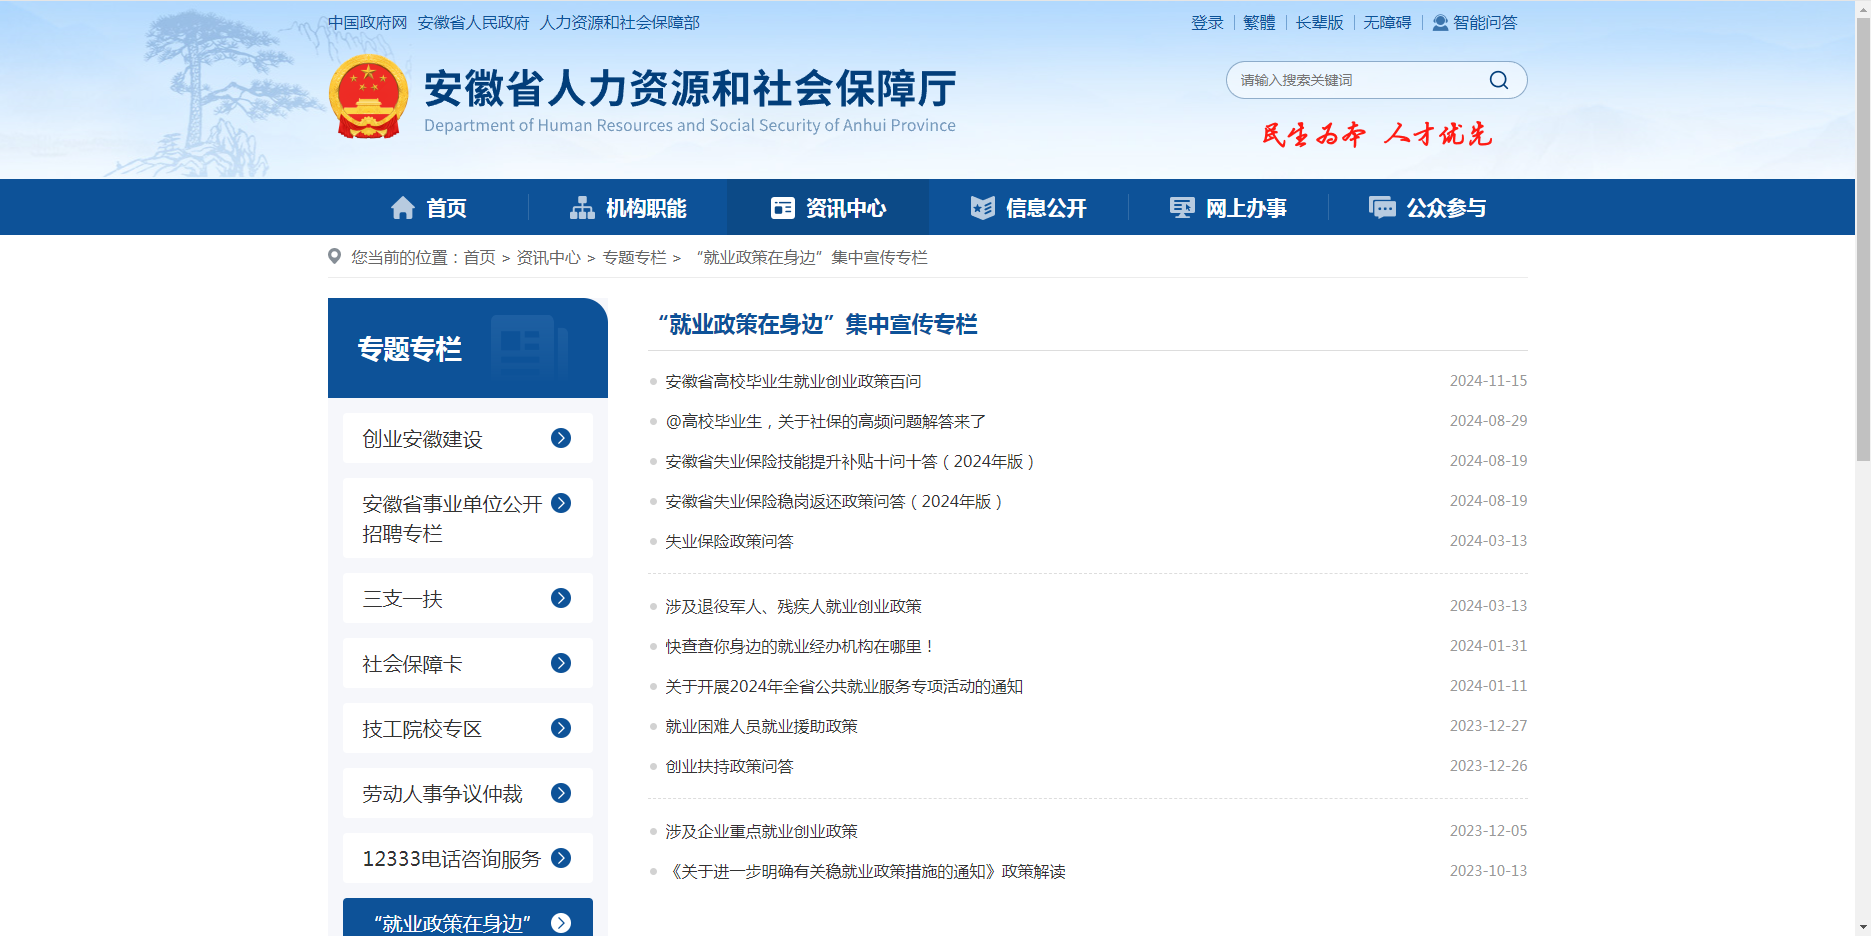
Task: Switch to 繁體 traditional Chinese version
Action: point(1259,23)
